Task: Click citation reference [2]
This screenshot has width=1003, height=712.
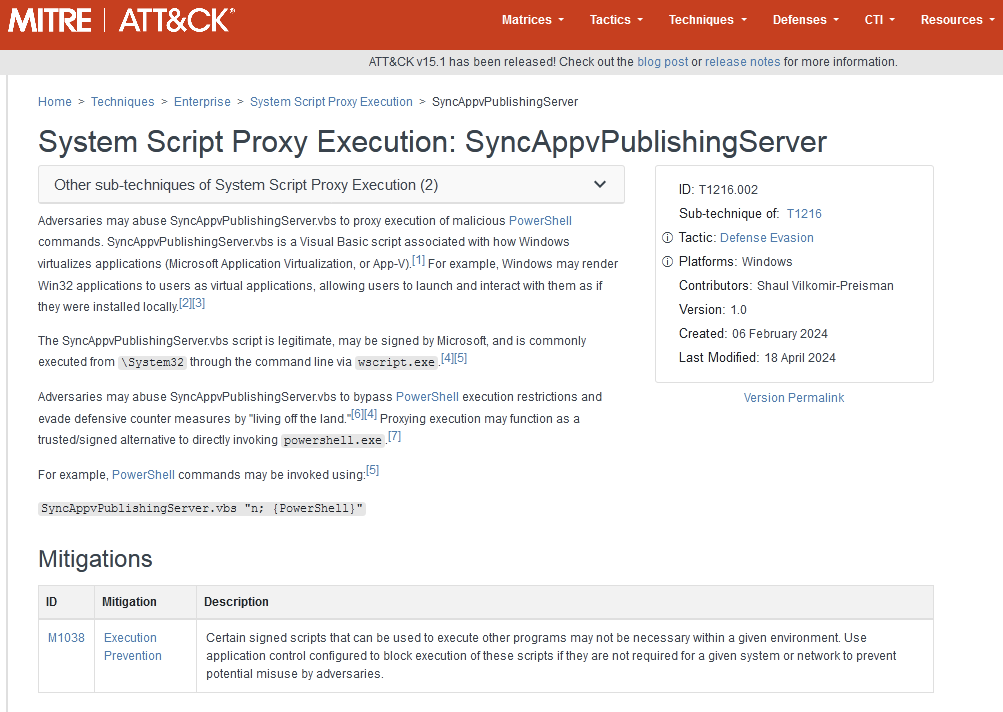Action: (x=186, y=303)
